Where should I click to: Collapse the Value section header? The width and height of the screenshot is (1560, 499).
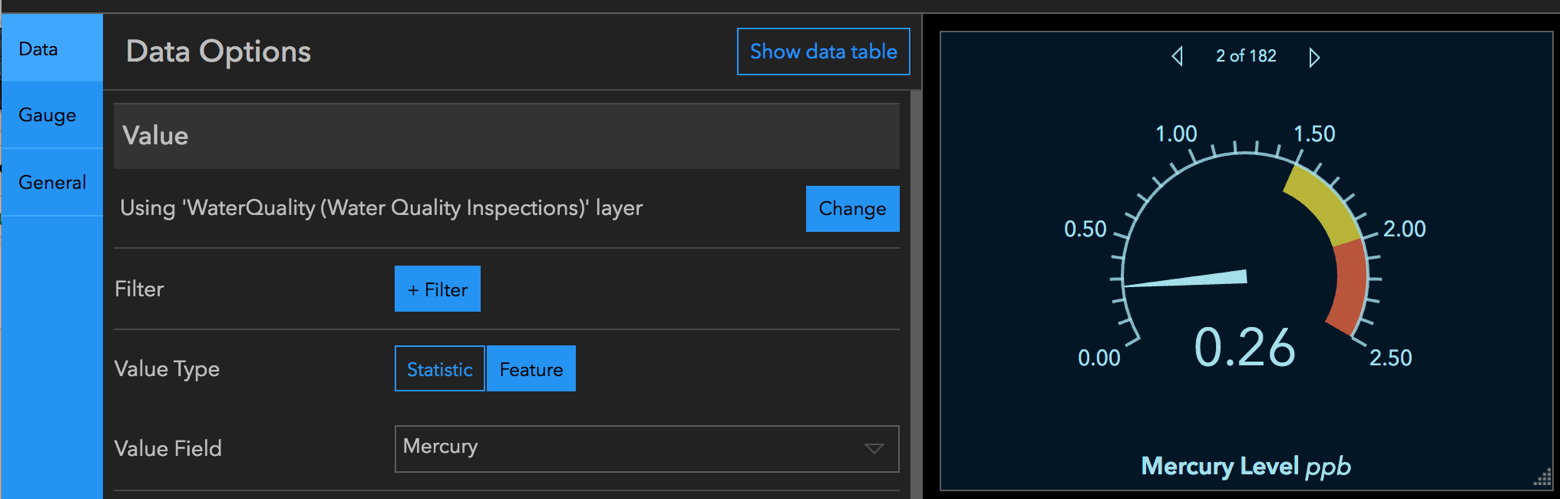pos(506,135)
